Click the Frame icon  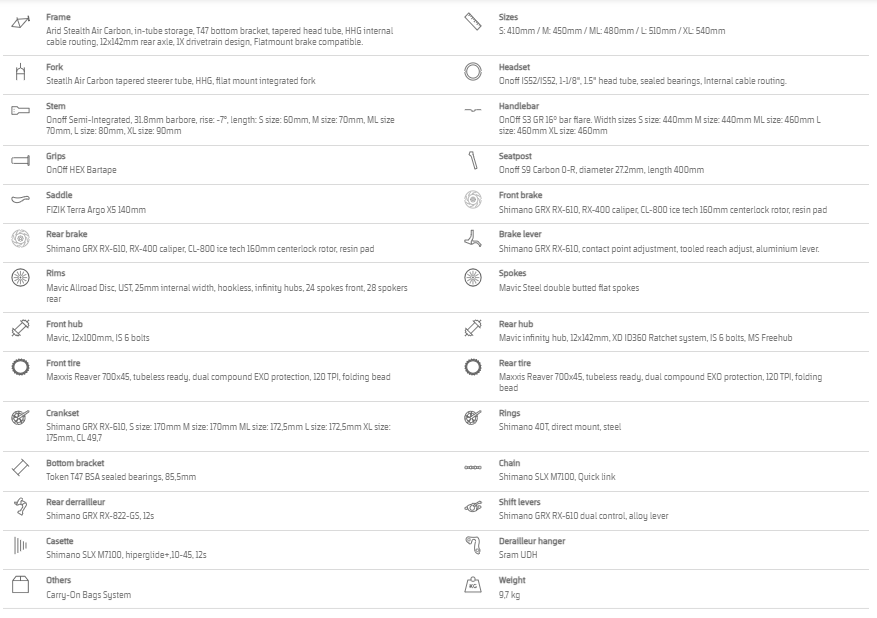tap(20, 23)
